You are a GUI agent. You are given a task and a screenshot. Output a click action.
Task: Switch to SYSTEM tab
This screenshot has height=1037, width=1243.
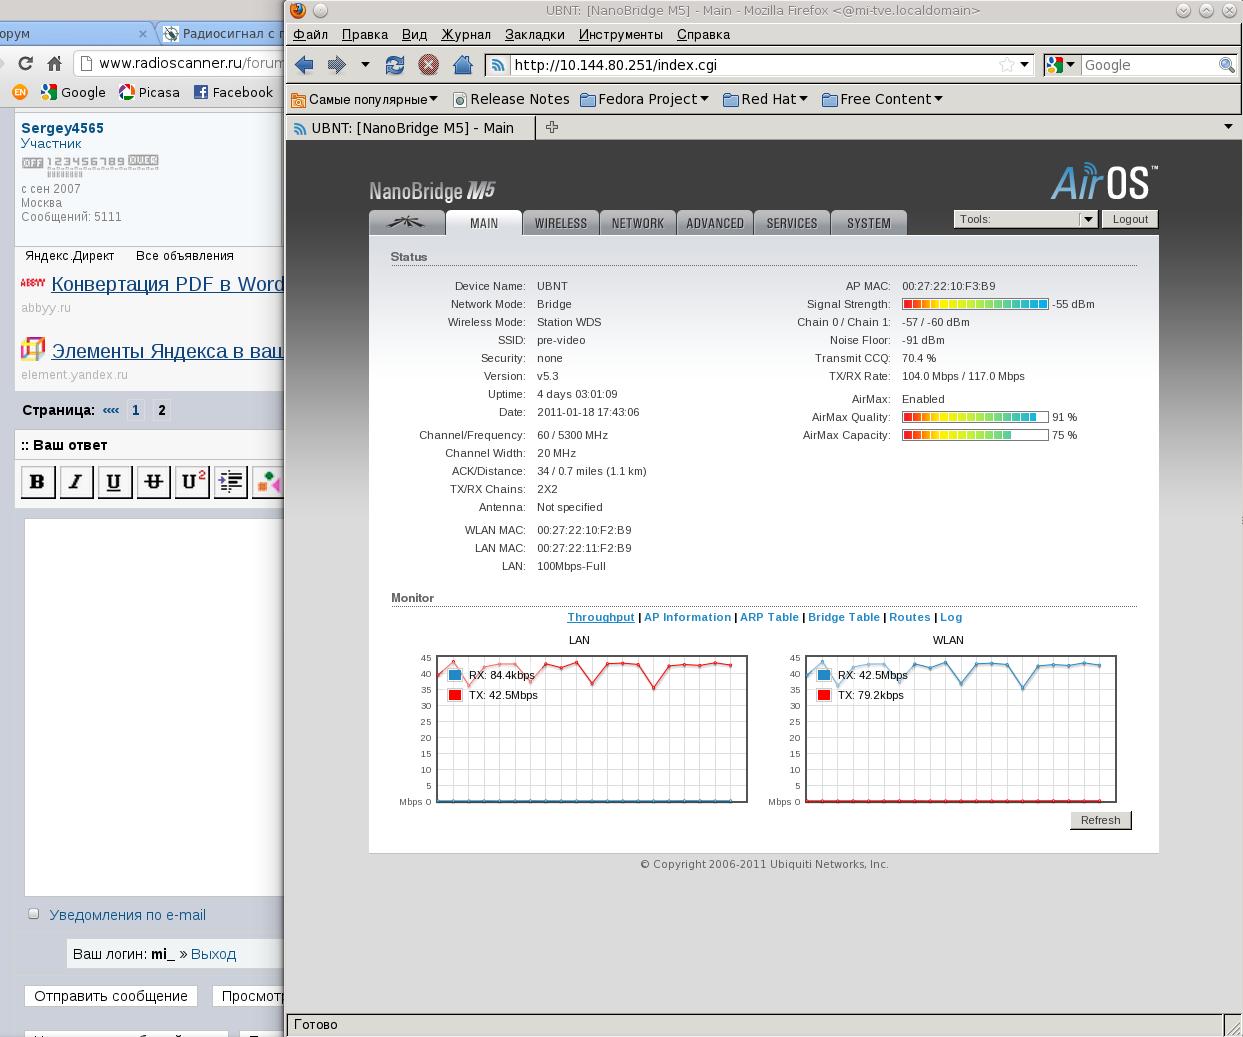coord(869,222)
